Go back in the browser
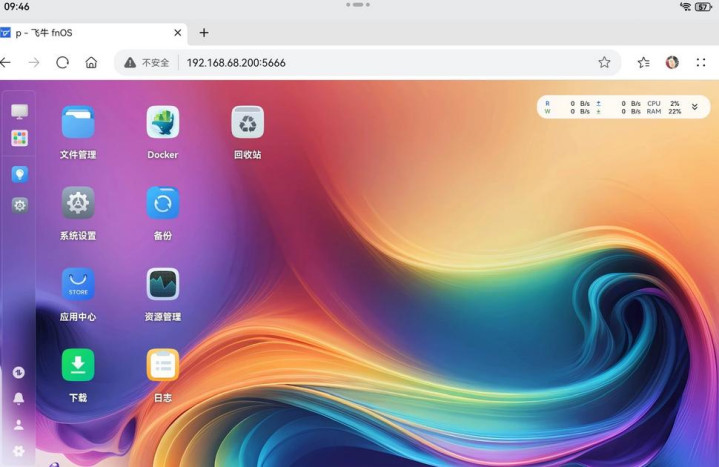The width and height of the screenshot is (719, 467). [6, 62]
